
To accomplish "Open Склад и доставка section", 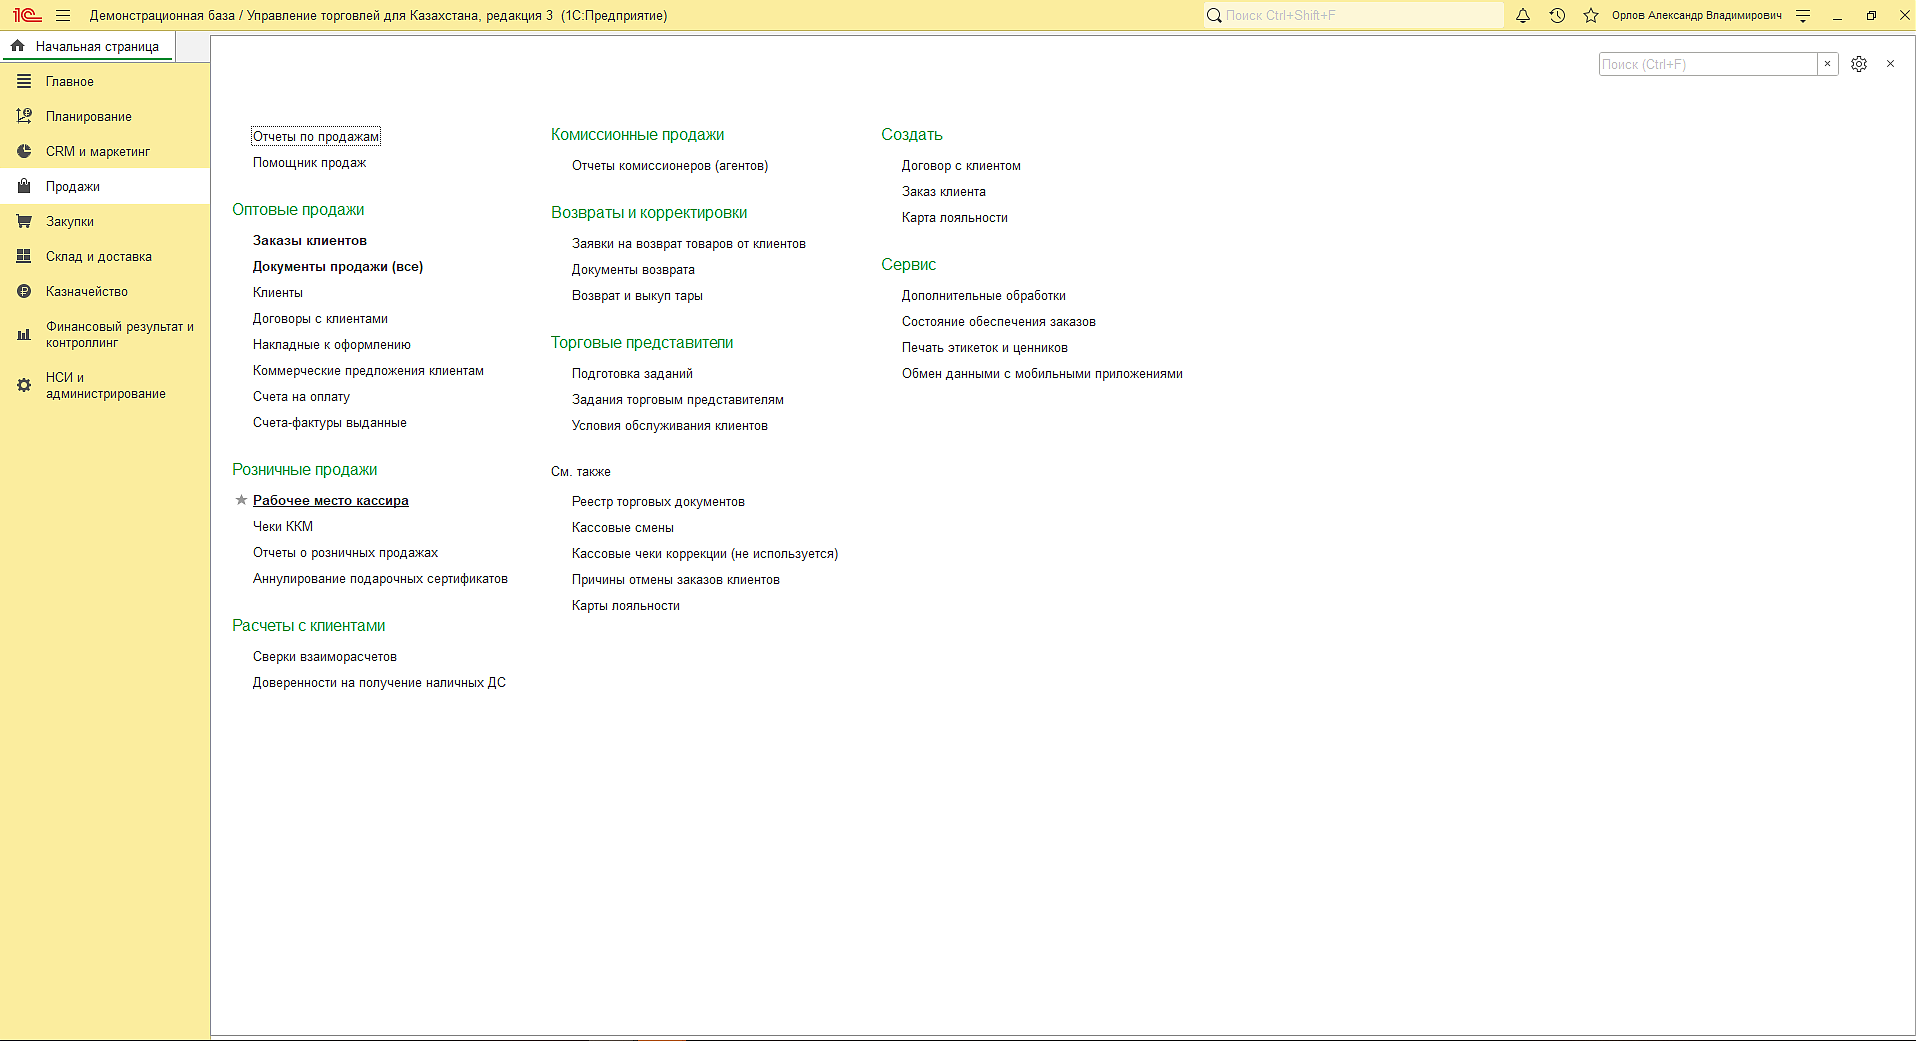I will (x=105, y=256).
